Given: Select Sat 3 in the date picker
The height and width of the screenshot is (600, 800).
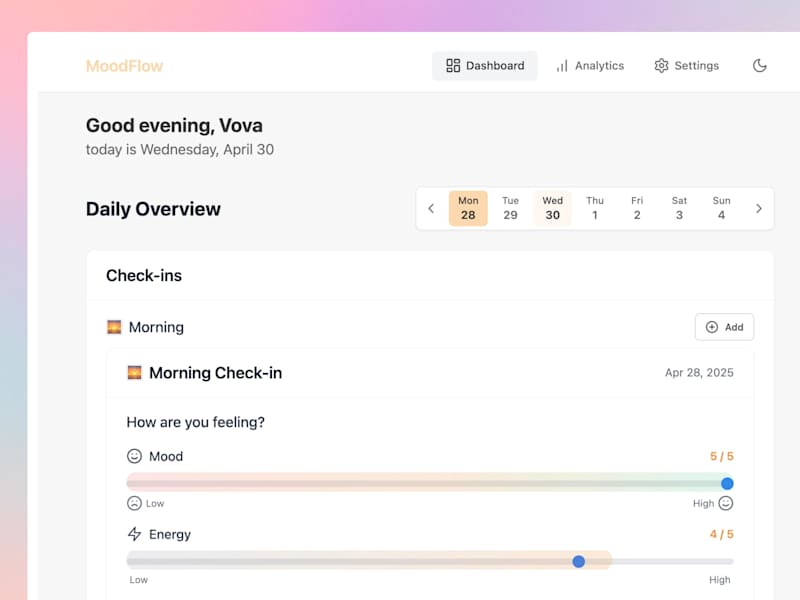Looking at the screenshot, I should (679, 208).
